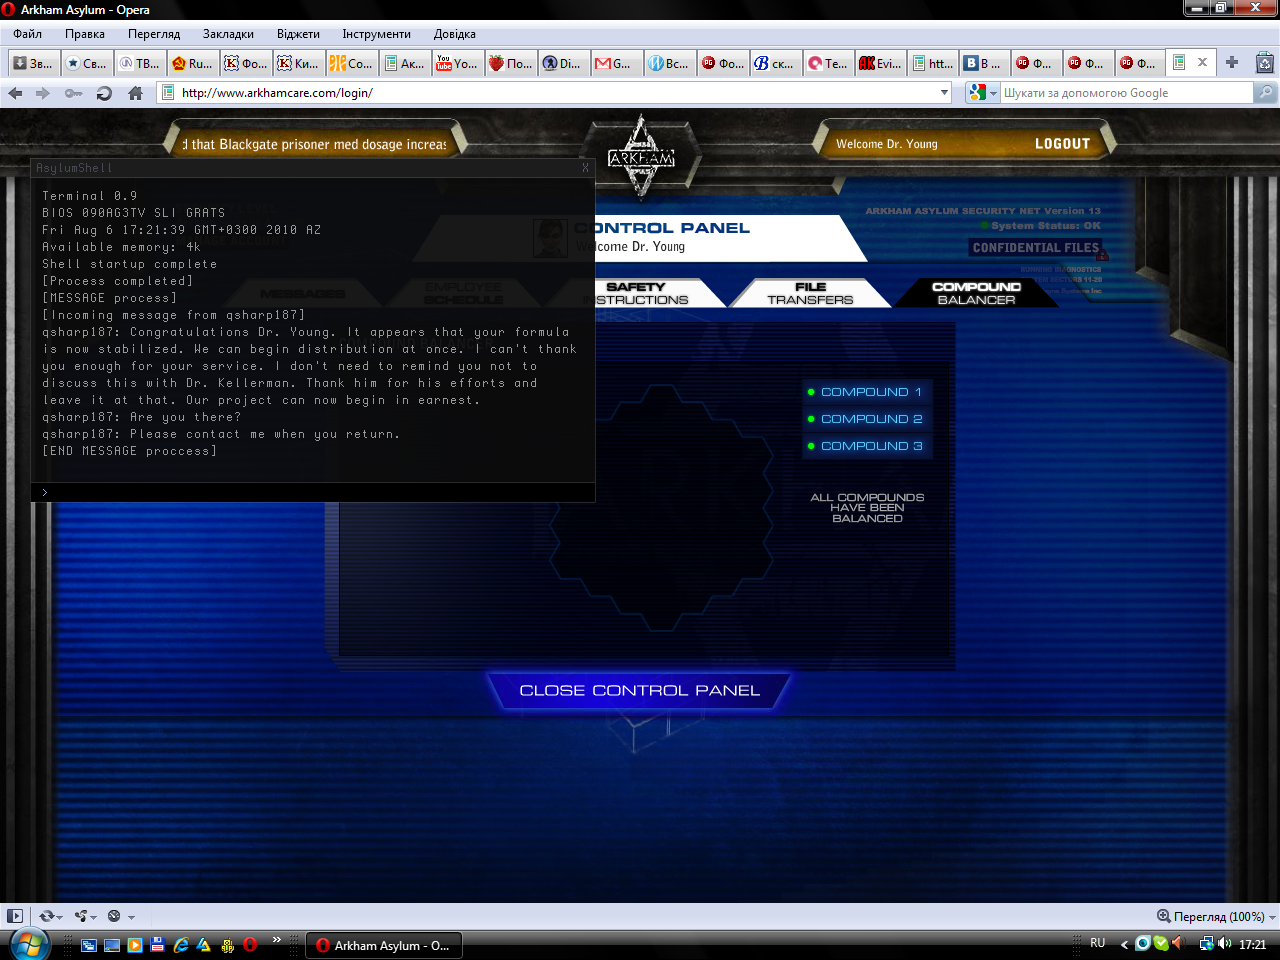The image size is (1280, 960).
Task: Open the password wand key icon
Action: (x=73, y=93)
